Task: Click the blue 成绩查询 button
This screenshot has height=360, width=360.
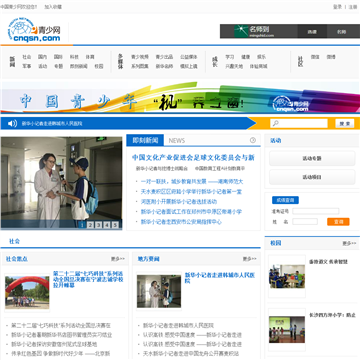Action: click(x=285, y=200)
